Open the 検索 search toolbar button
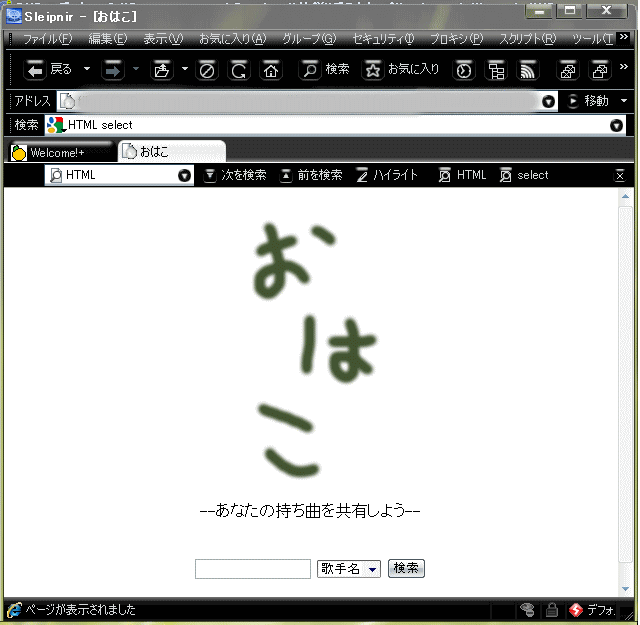Viewport: 640px width, 625px height. pyautogui.click(x=325, y=69)
